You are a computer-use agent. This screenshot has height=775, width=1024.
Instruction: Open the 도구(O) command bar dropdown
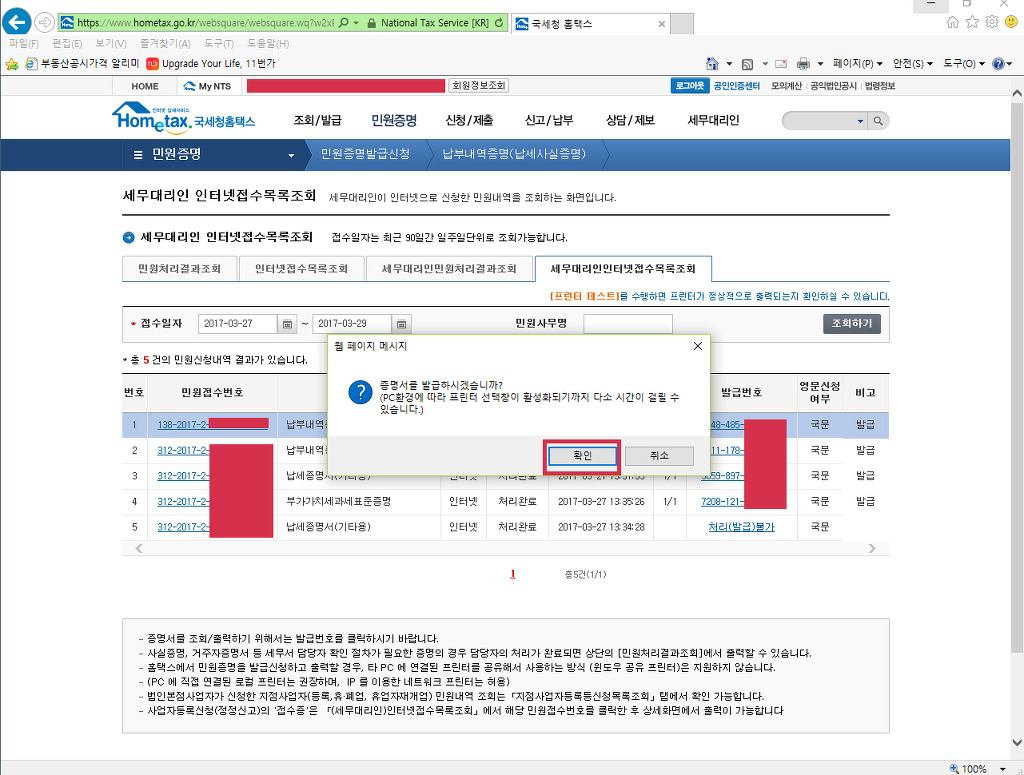[x=964, y=64]
